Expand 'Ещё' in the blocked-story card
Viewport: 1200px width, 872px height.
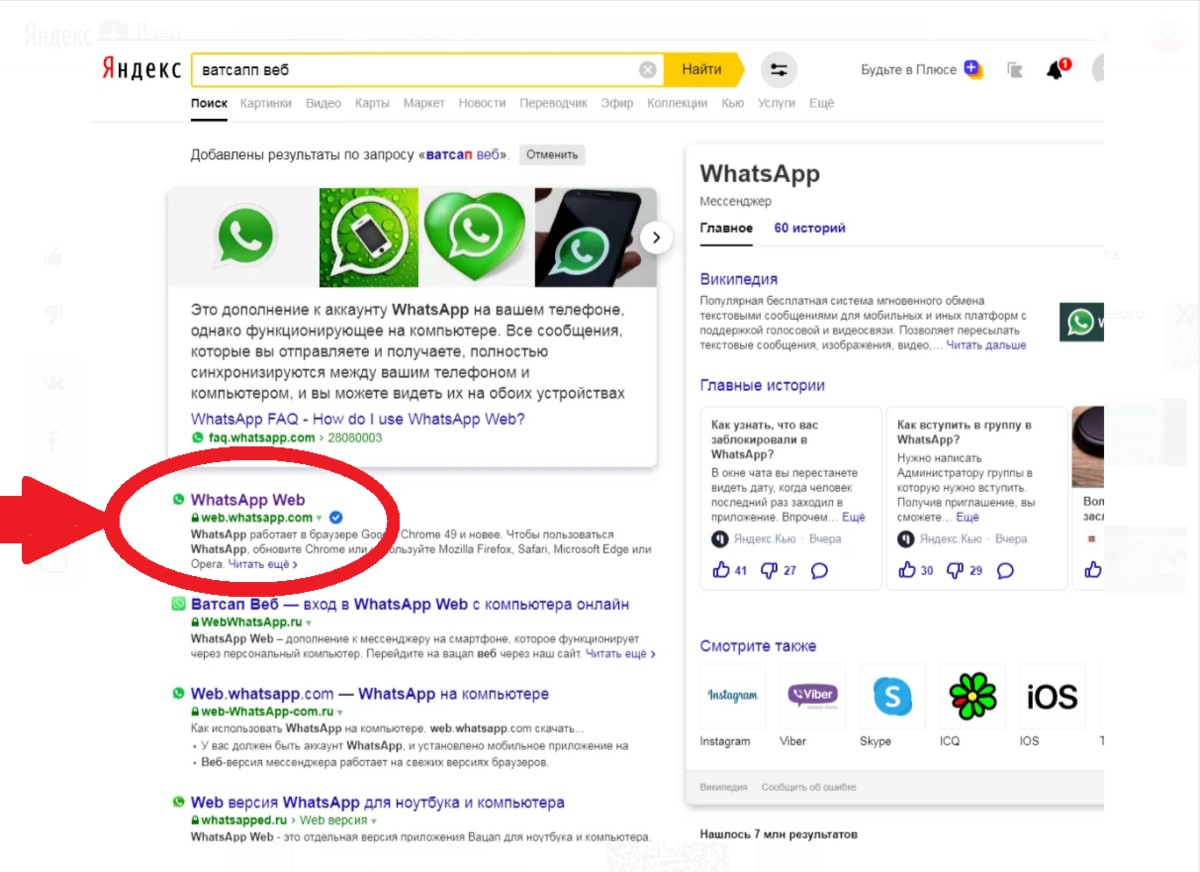853,518
